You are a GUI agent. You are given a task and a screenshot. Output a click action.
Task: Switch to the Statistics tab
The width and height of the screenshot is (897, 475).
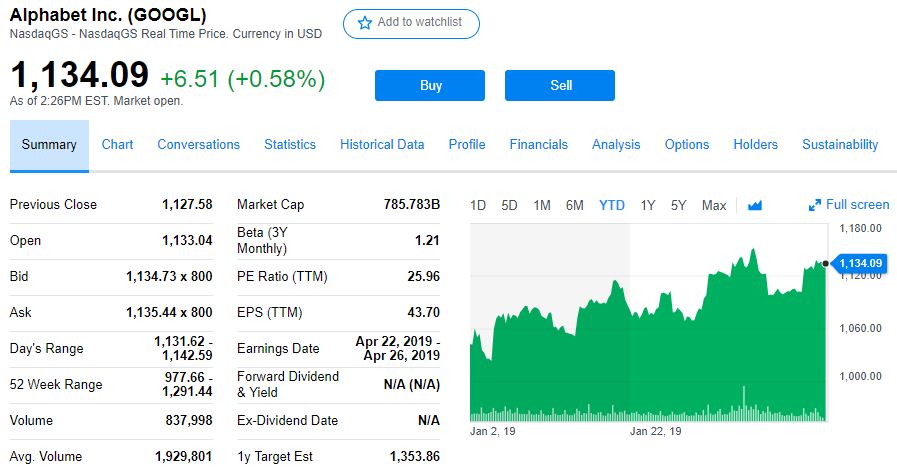click(290, 145)
